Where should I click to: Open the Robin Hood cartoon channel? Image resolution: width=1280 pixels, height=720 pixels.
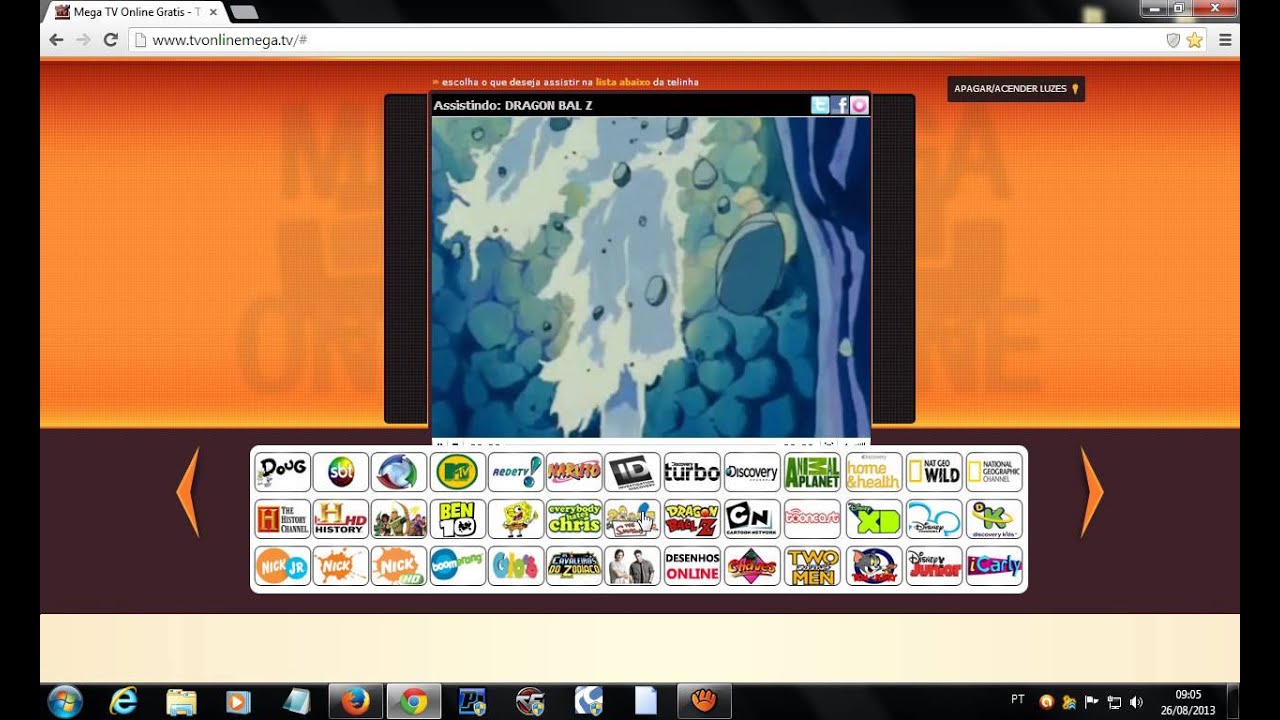(399, 519)
